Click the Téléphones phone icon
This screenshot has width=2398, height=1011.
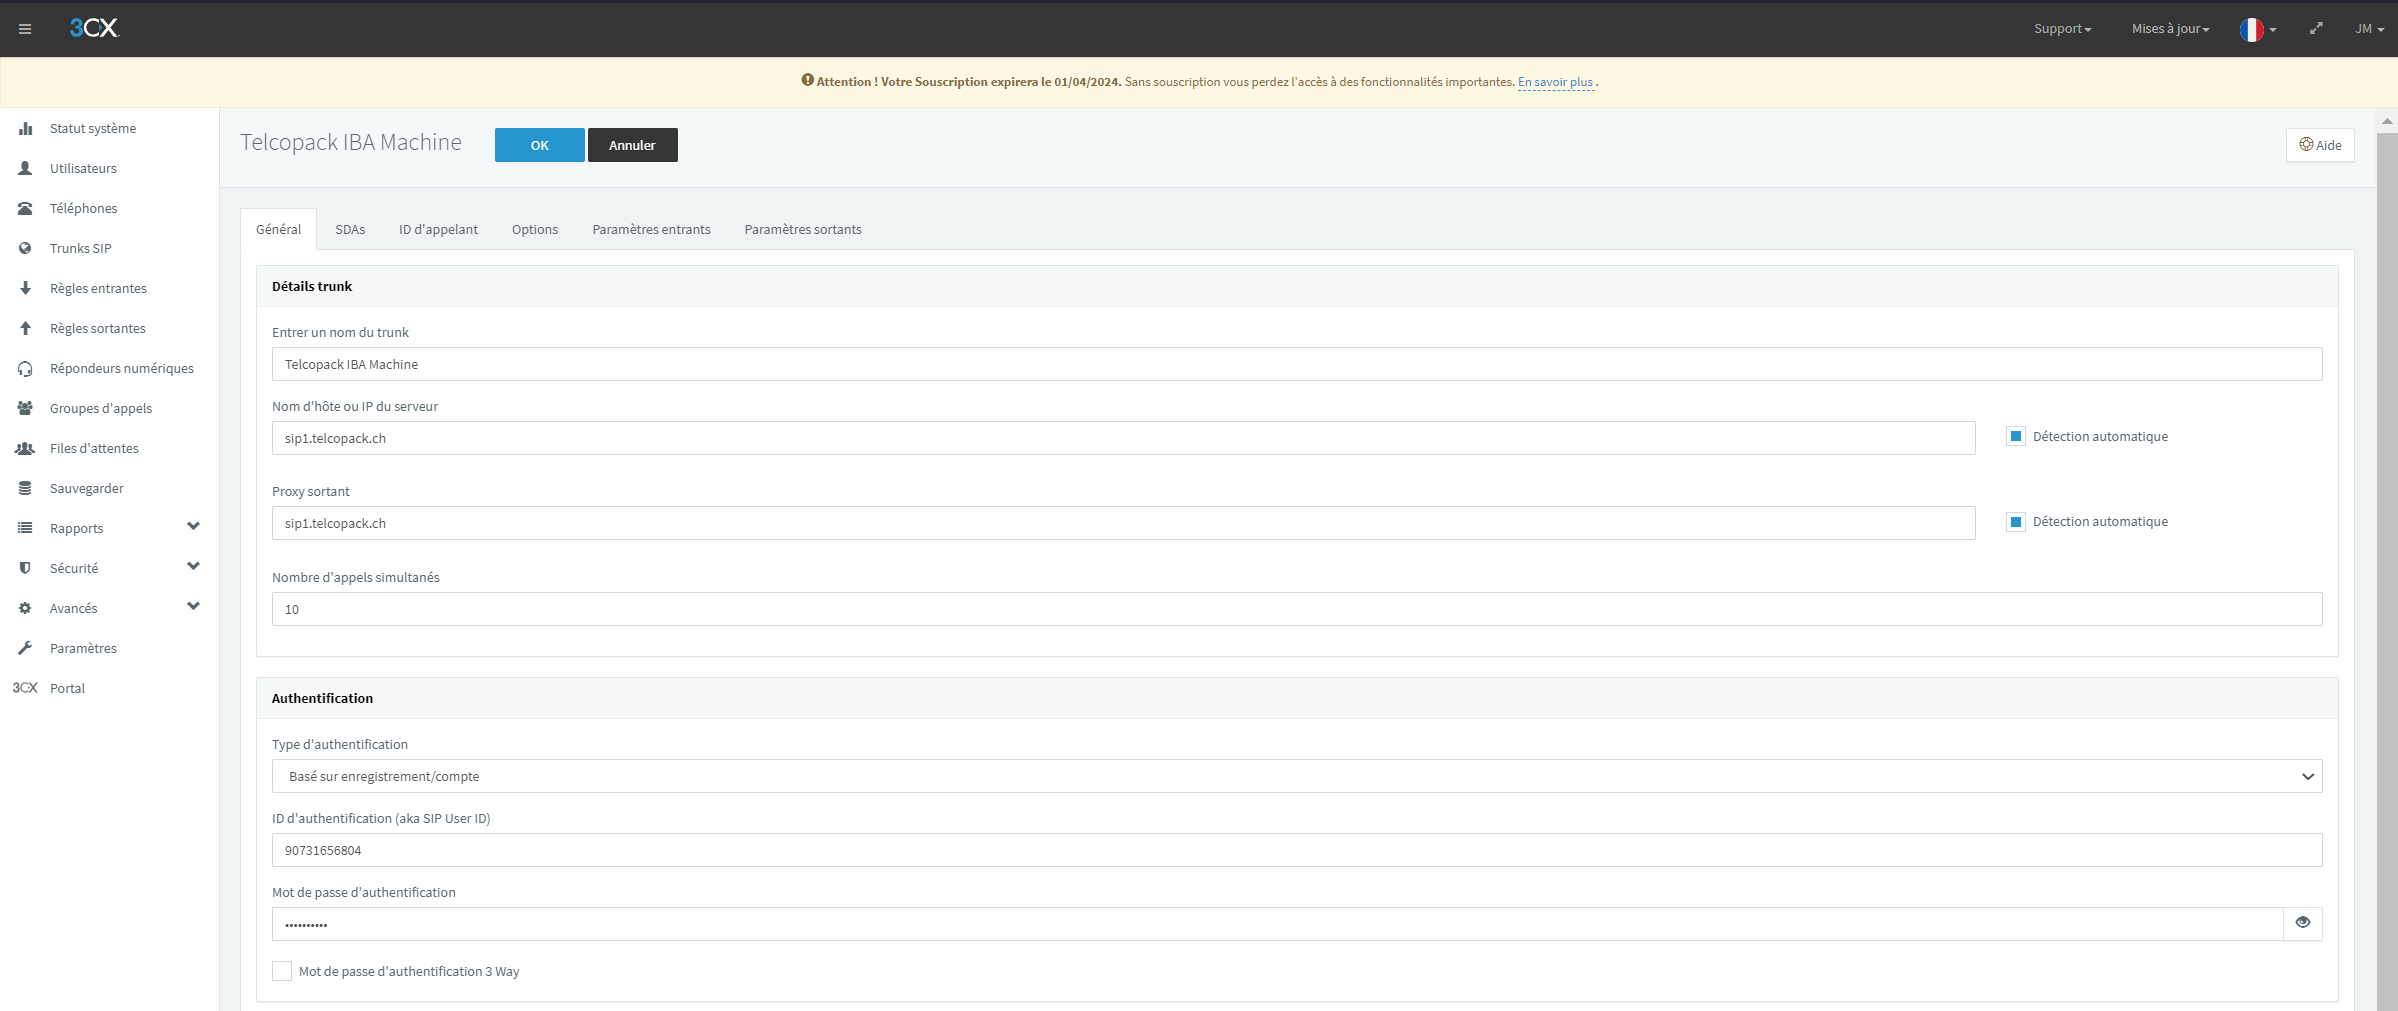(x=25, y=208)
